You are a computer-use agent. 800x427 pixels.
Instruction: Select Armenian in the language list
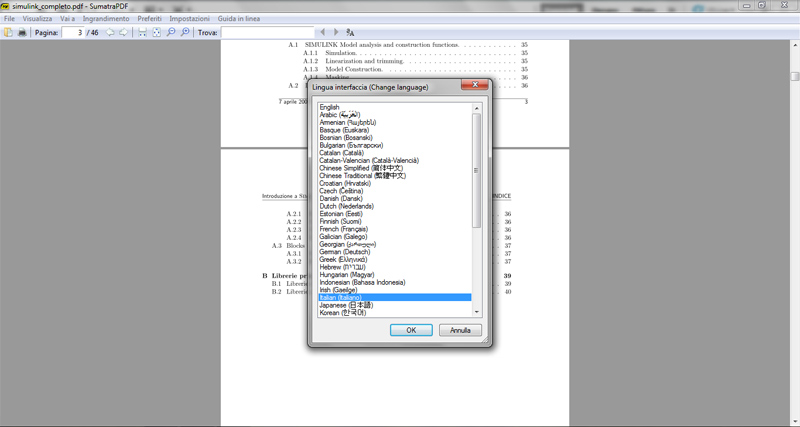394,122
